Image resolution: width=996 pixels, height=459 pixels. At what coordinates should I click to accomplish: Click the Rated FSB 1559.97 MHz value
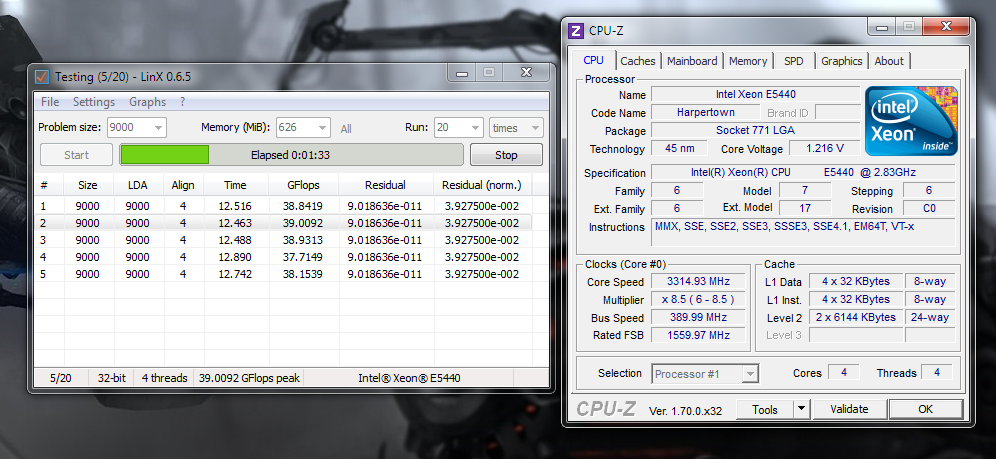click(x=698, y=335)
